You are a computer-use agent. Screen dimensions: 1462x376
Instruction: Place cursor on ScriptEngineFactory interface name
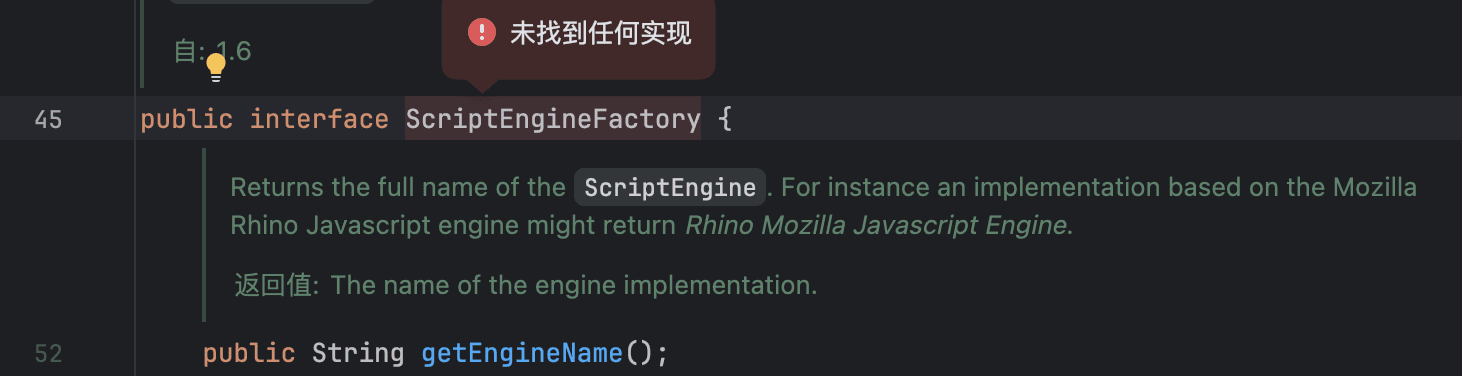pos(553,119)
